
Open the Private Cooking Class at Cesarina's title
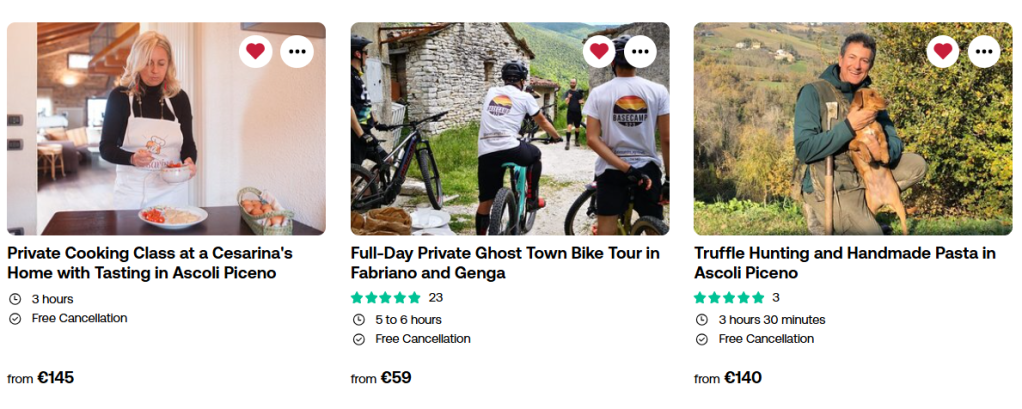149,263
